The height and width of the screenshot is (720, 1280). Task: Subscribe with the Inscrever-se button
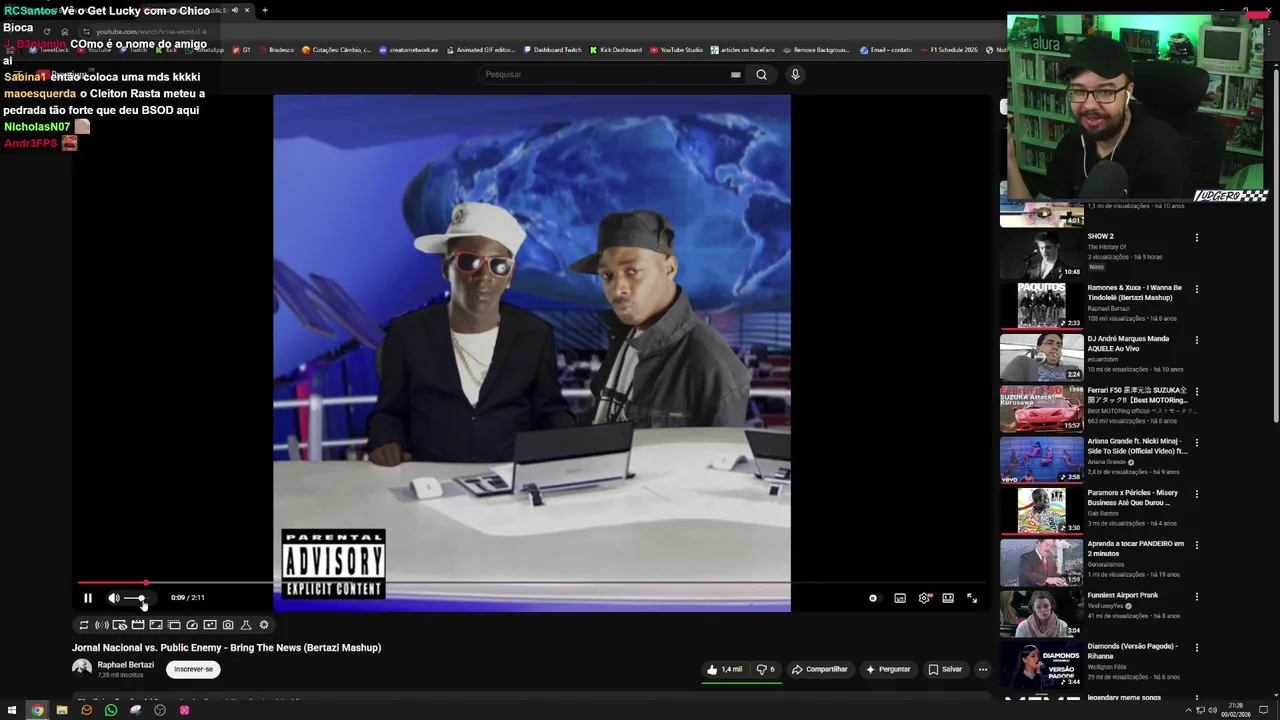tap(193, 669)
